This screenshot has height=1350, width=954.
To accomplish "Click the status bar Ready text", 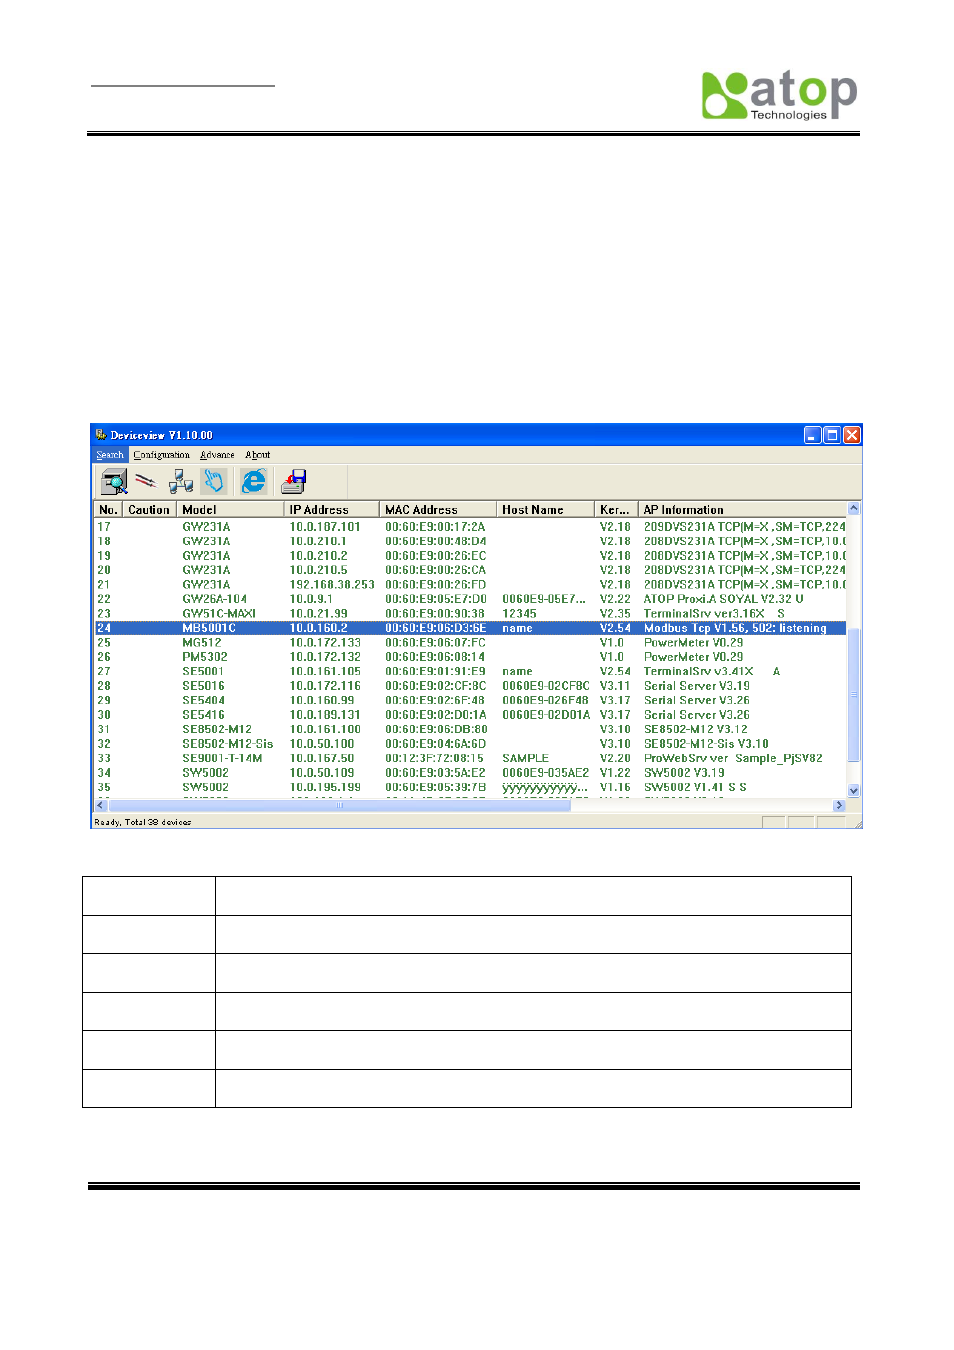I will point(142,822).
